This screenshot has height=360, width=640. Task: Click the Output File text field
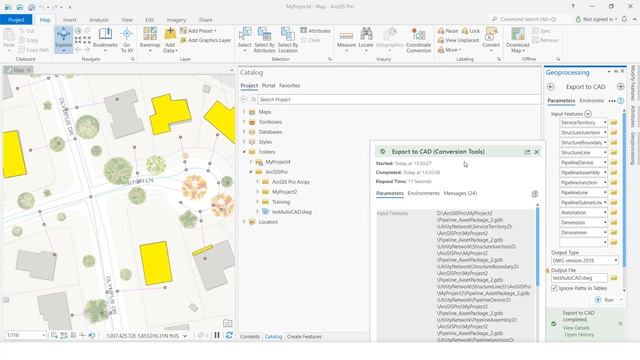(x=579, y=278)
